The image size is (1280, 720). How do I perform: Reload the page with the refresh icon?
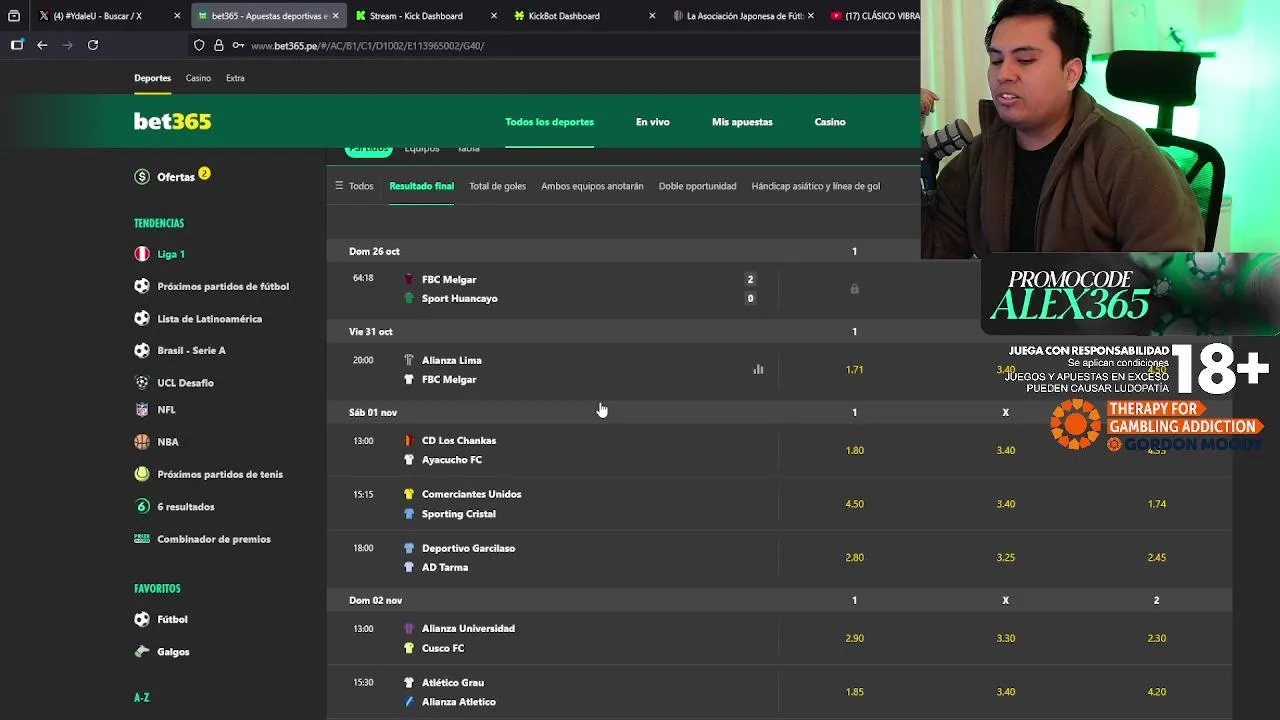(93, 45)
